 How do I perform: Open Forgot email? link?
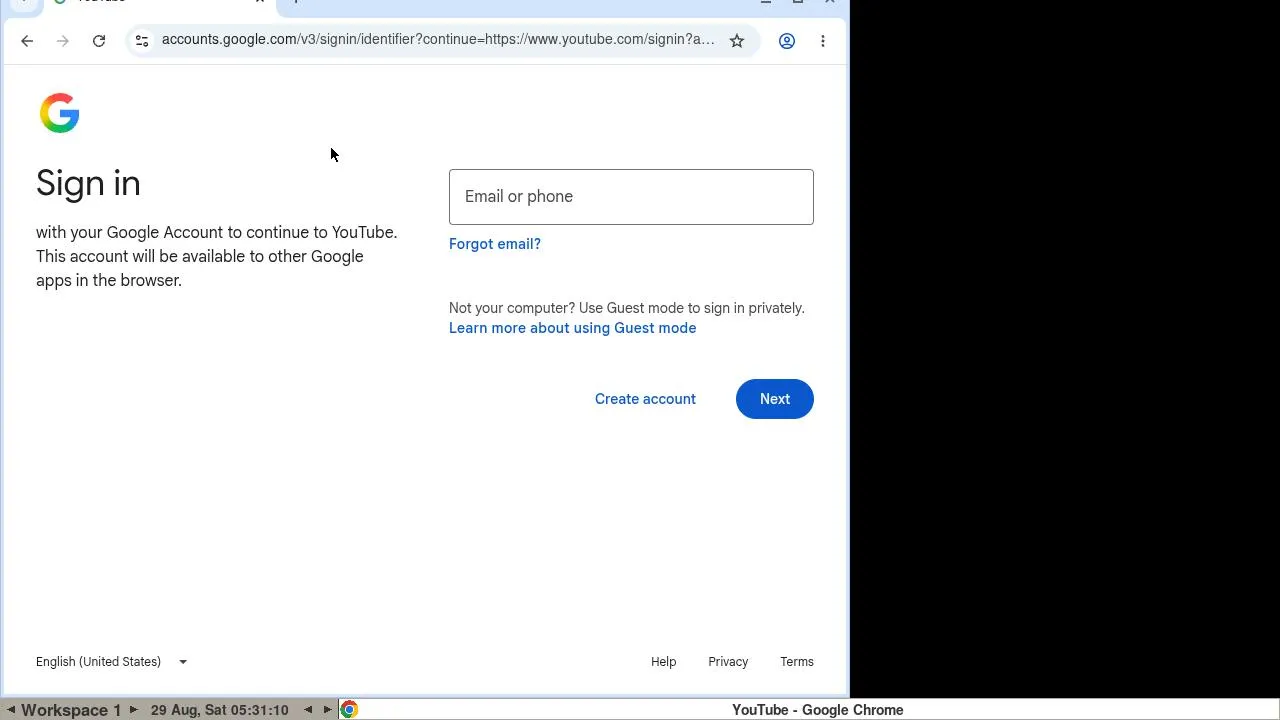pos(495,244)
